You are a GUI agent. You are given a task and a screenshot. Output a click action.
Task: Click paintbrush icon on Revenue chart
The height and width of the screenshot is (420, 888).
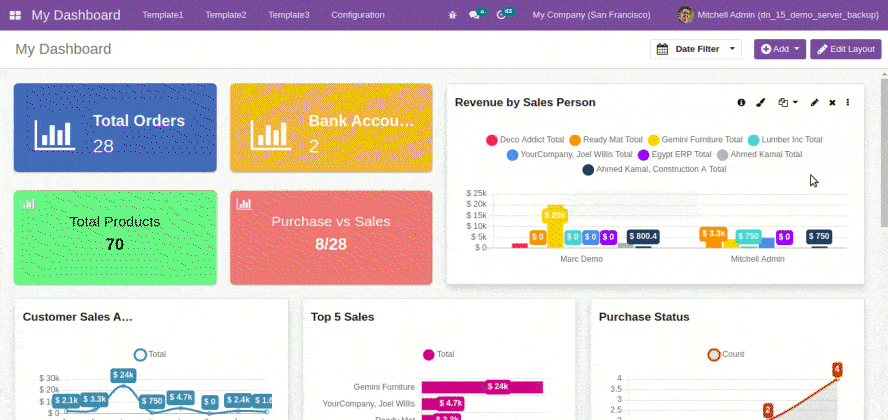pos(760,102)
